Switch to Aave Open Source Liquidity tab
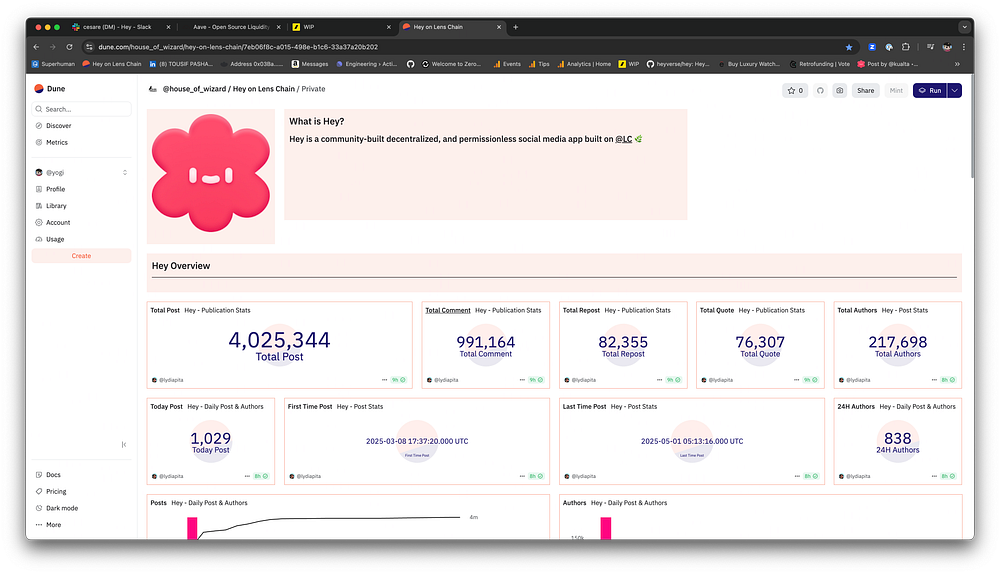Viewport: 1000px width, 574px height. click(x=230, y=27)
